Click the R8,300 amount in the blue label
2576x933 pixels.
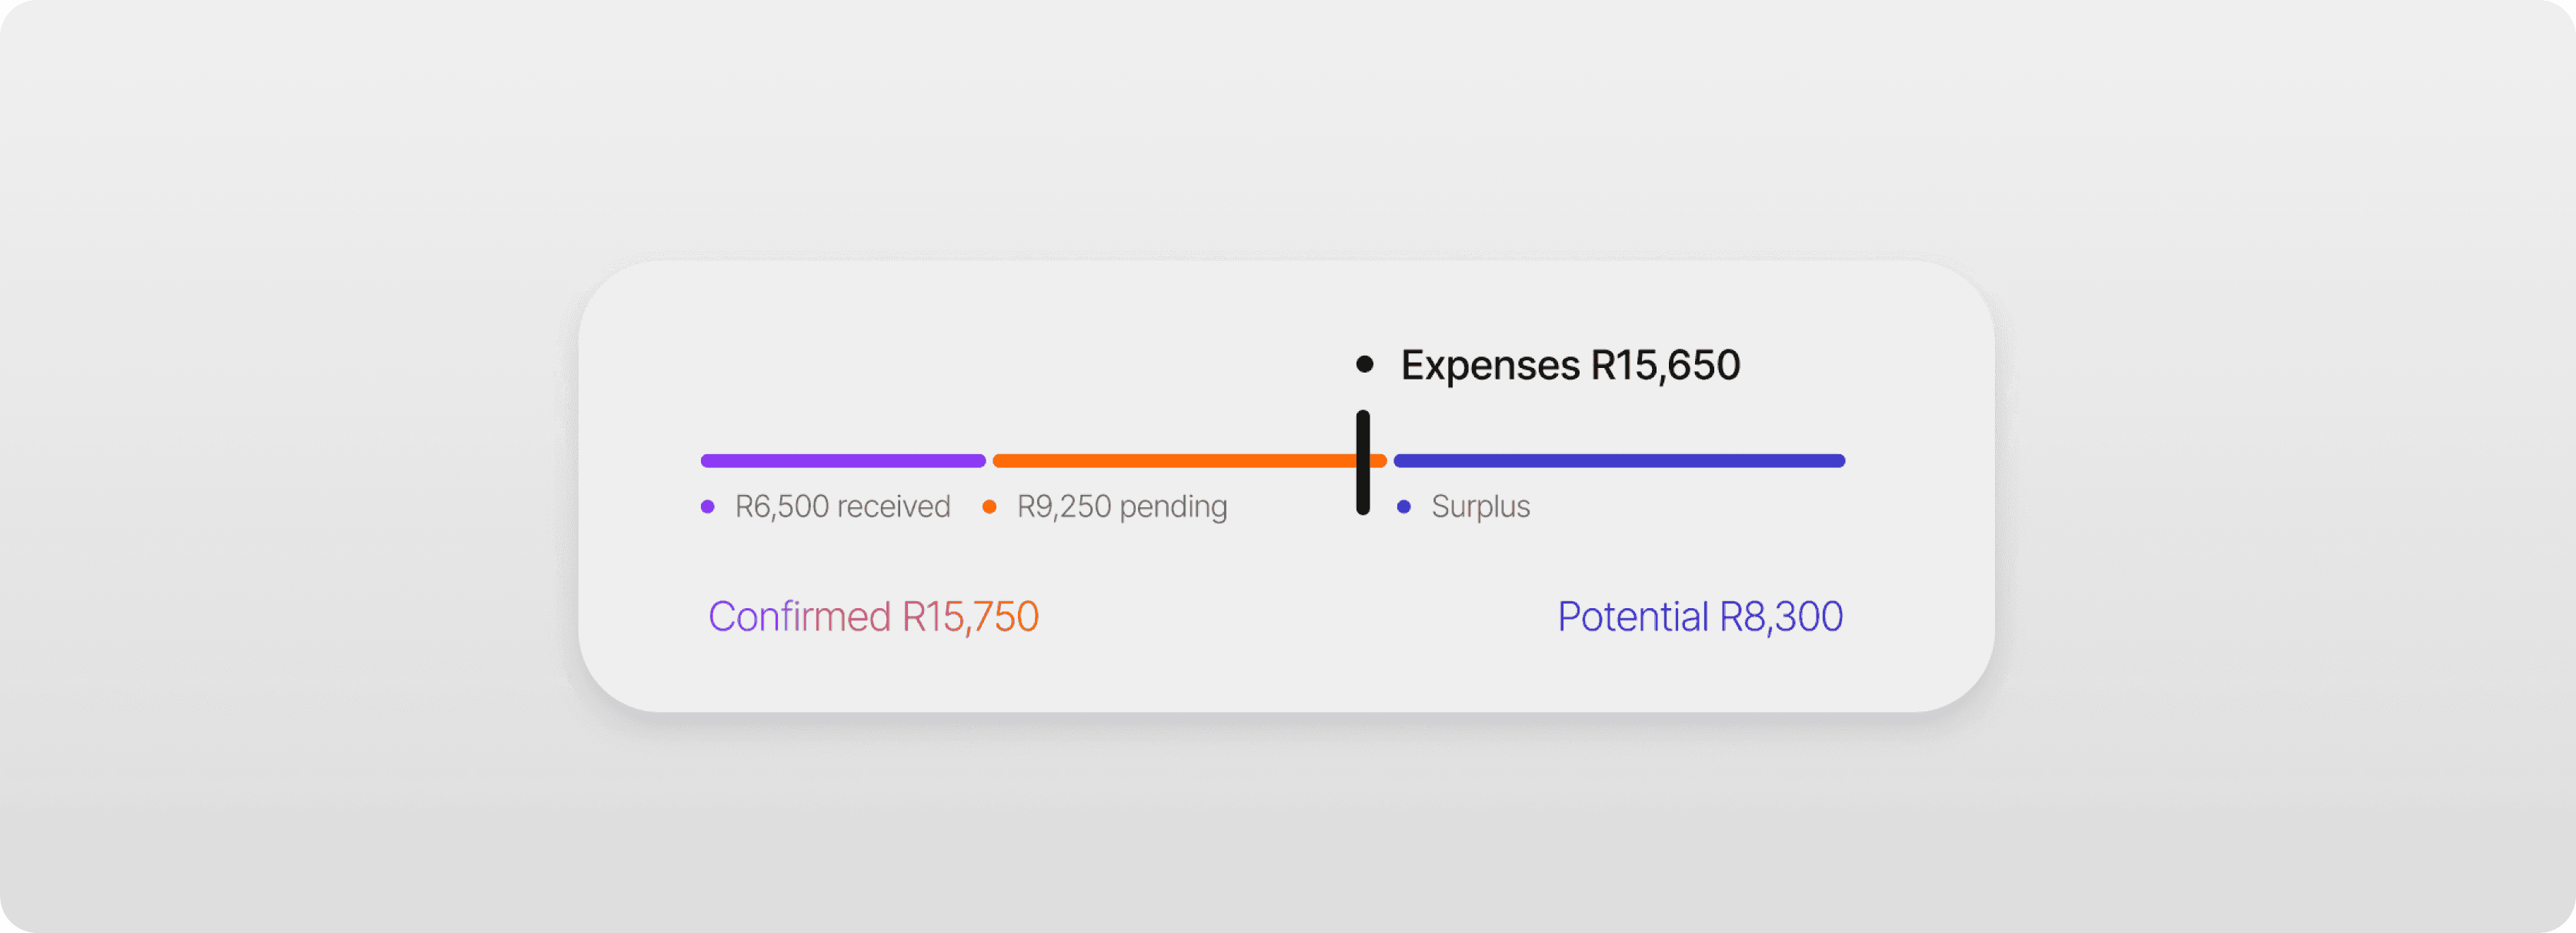pos(1781,617)
